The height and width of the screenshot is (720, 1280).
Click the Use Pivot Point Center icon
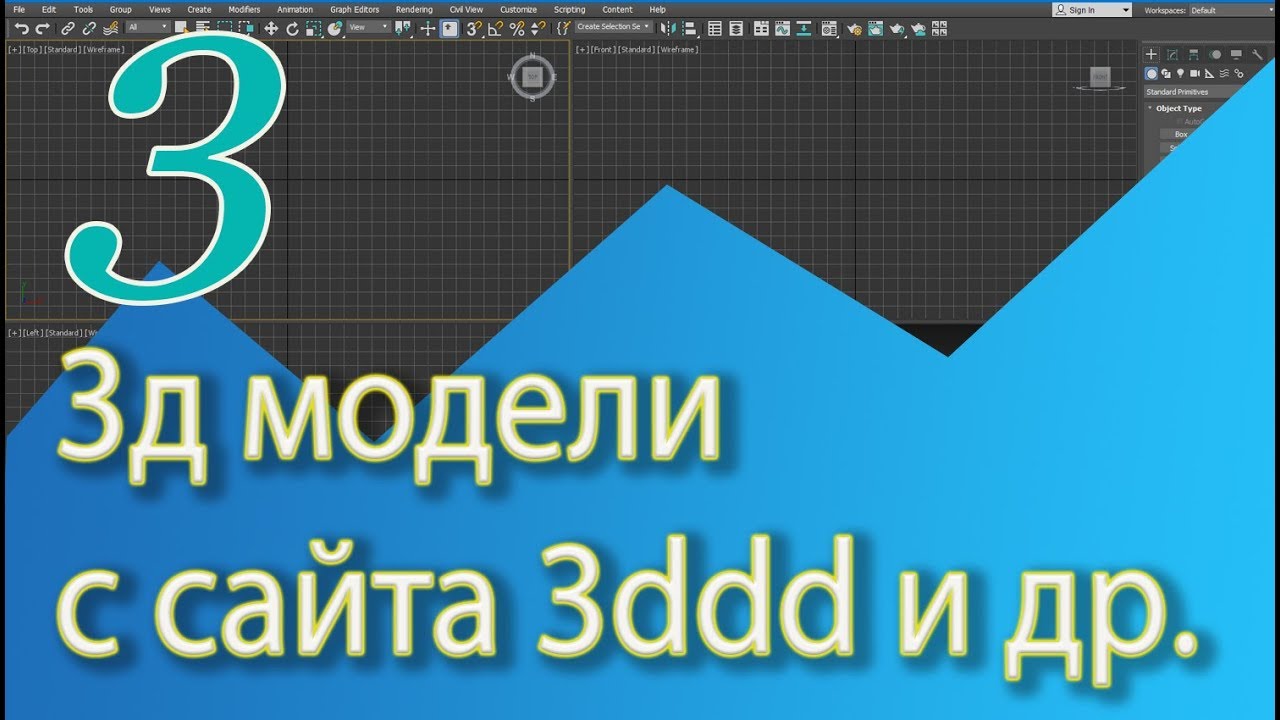pos(403,28)
